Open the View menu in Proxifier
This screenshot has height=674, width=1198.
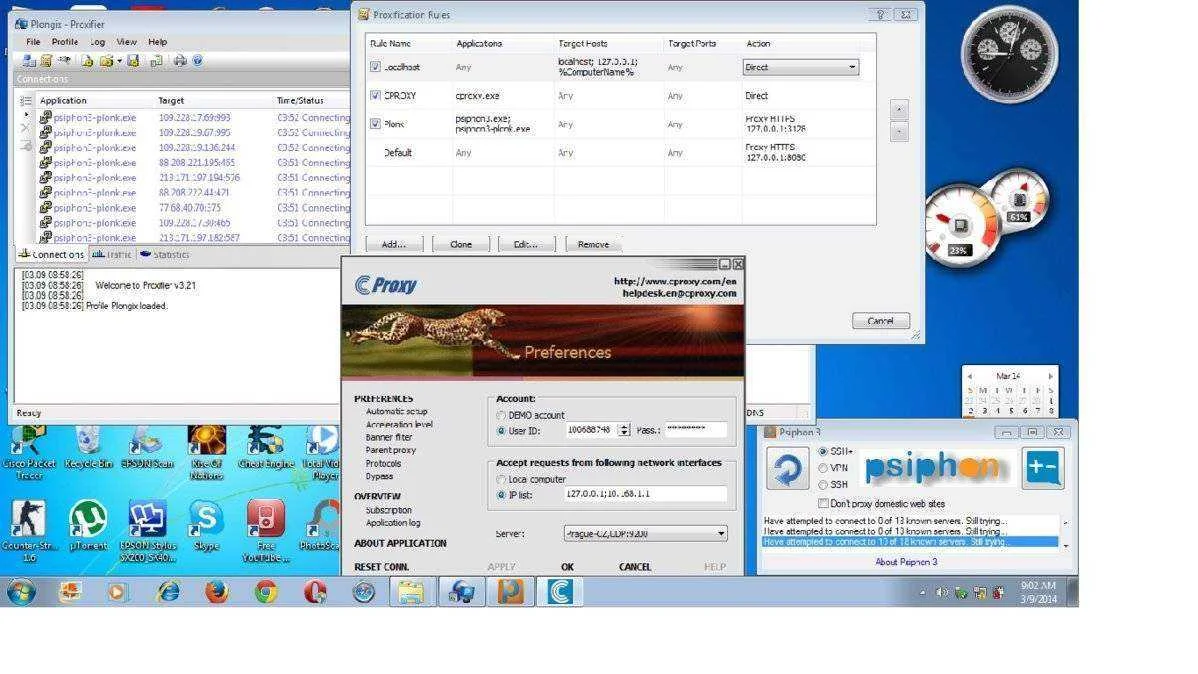[127, 42]
